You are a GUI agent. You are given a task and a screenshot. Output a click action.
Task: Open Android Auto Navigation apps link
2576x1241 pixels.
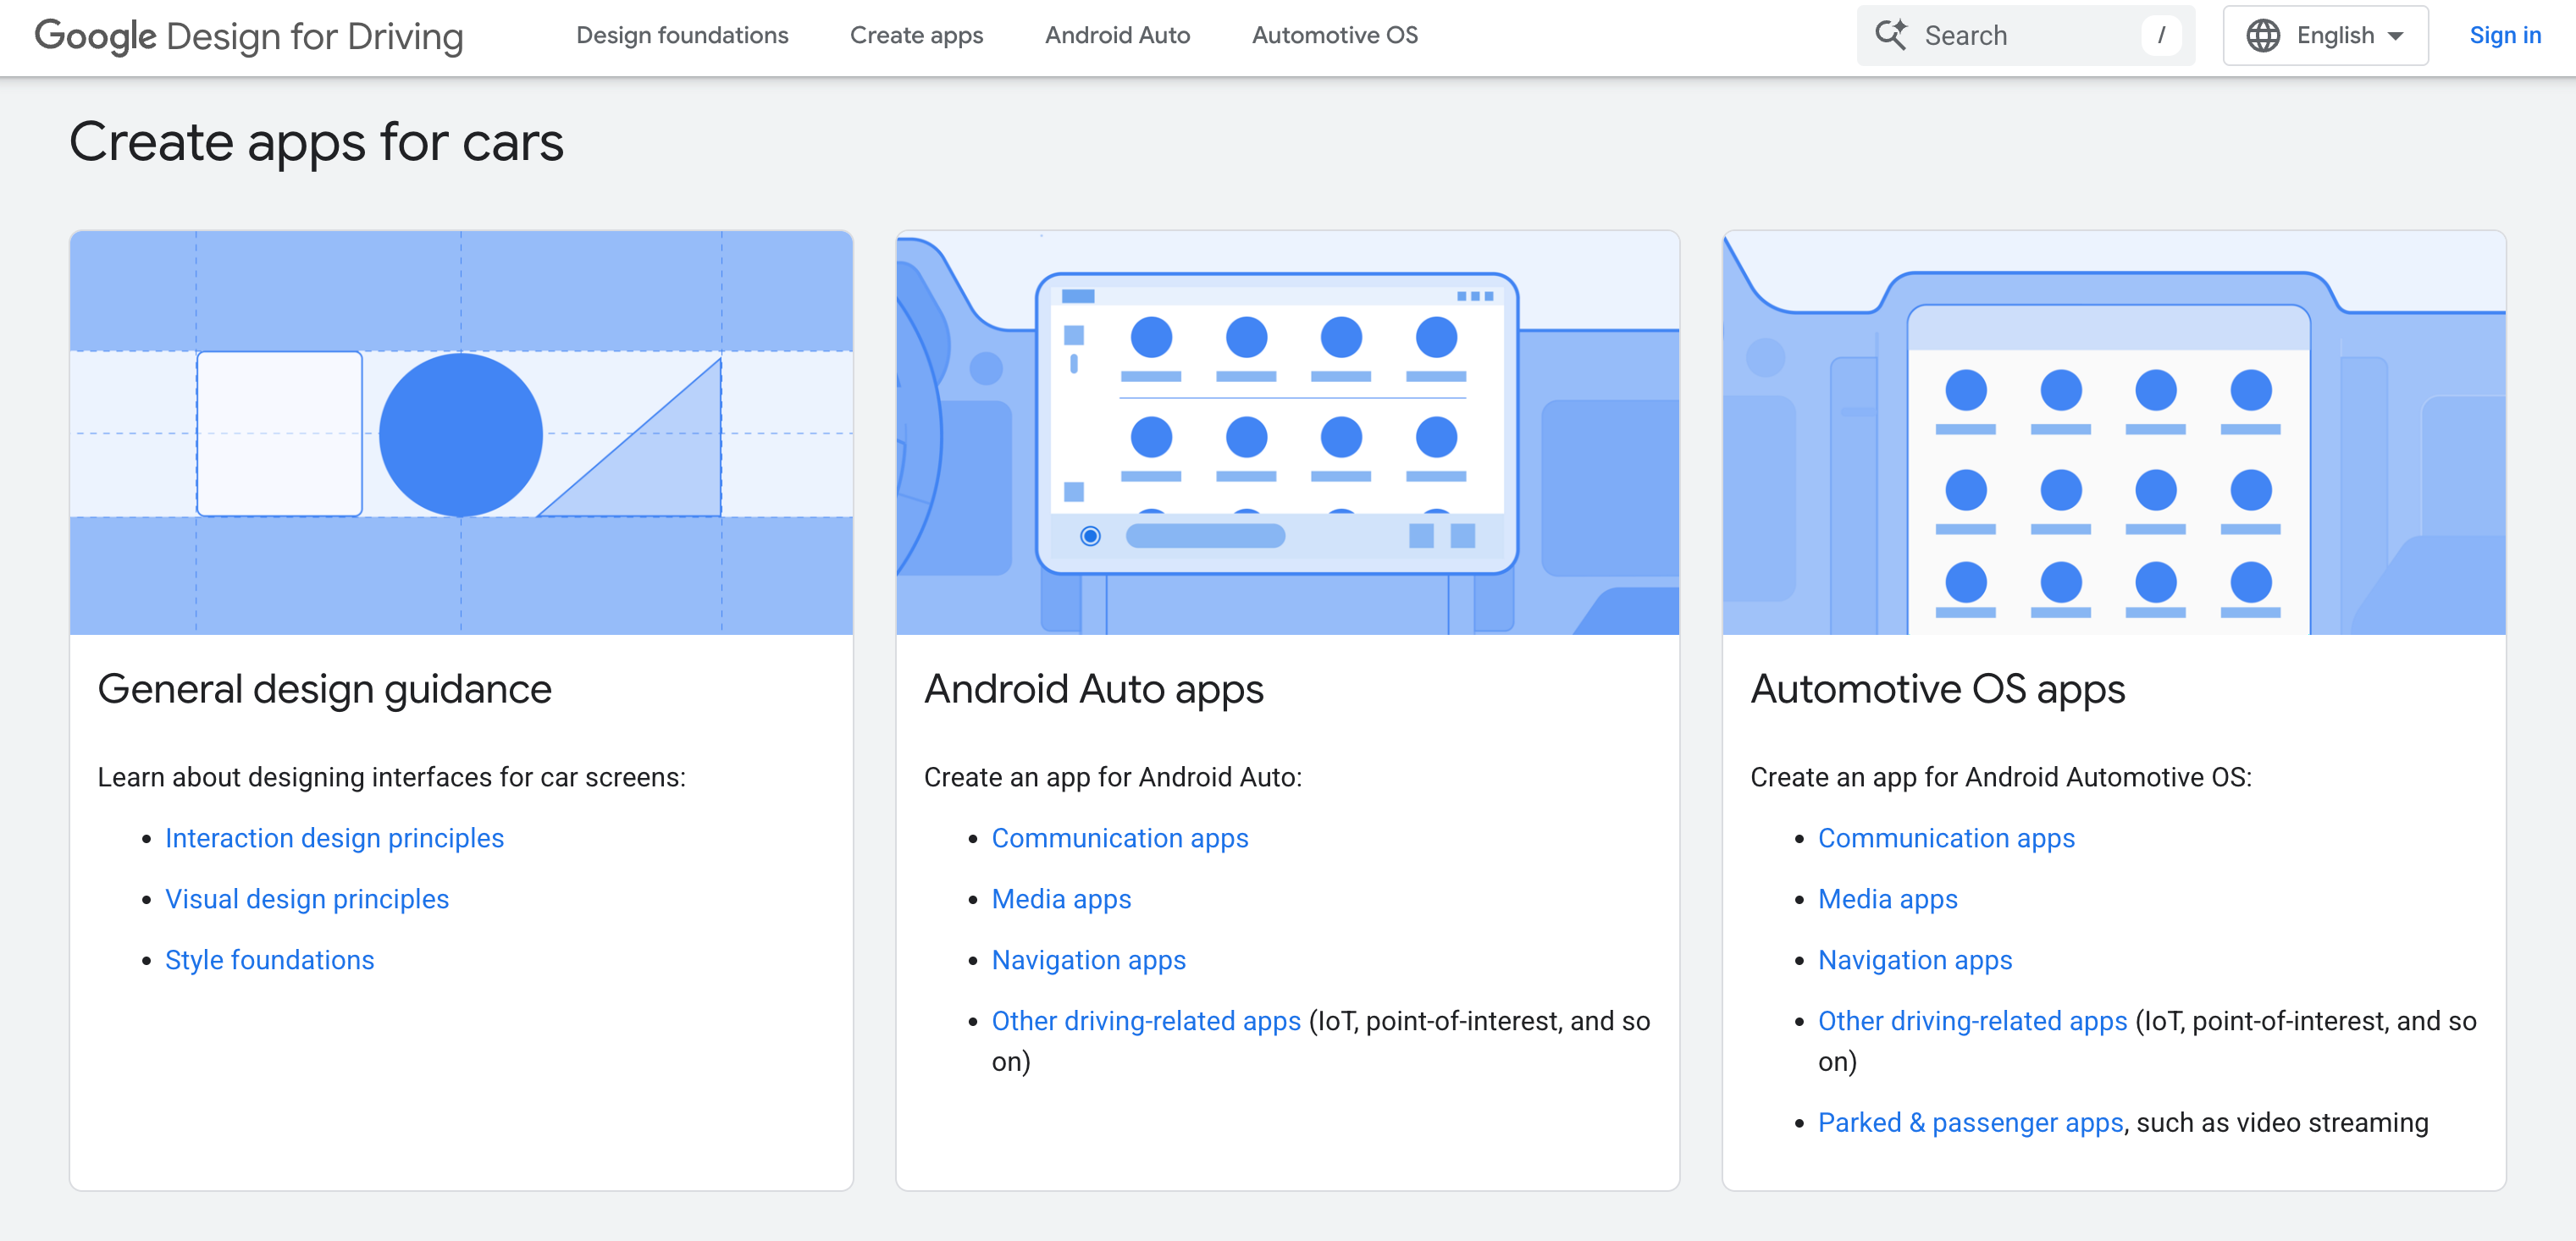1088,960
